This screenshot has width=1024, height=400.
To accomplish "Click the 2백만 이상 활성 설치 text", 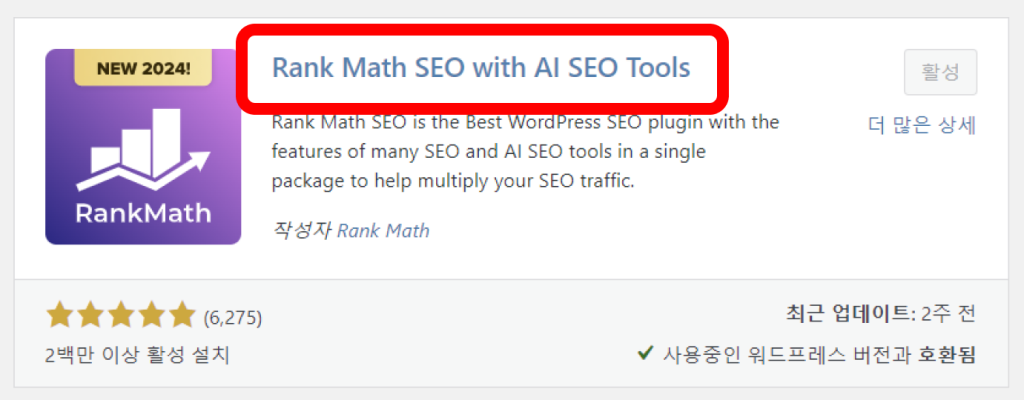I will [138, 356].
